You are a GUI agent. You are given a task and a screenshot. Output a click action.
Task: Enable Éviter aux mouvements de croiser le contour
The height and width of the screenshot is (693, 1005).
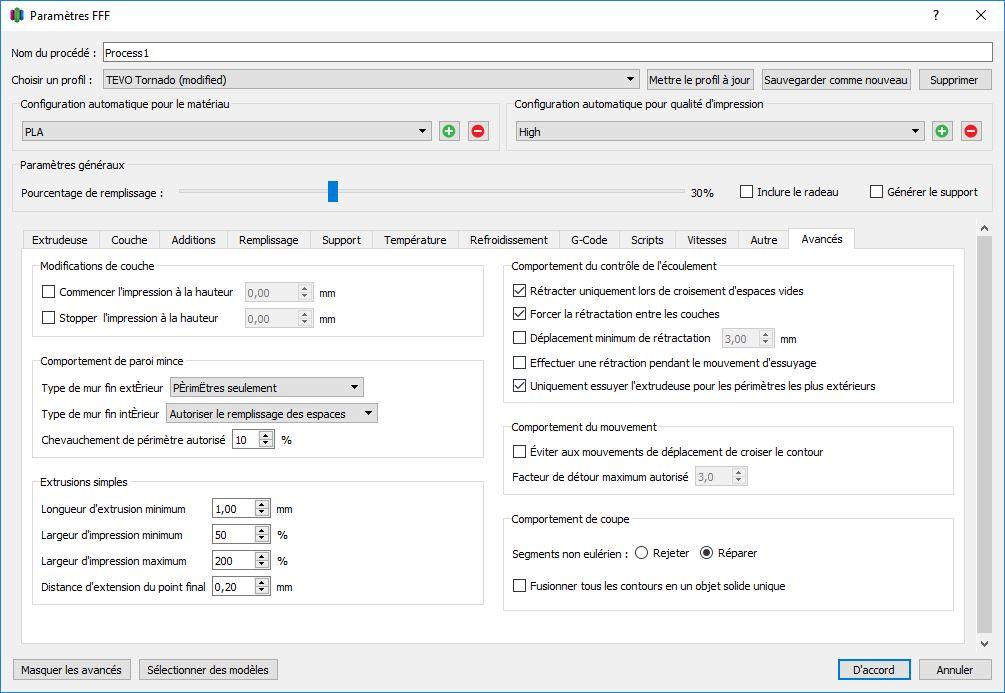(x=520, y=451)
